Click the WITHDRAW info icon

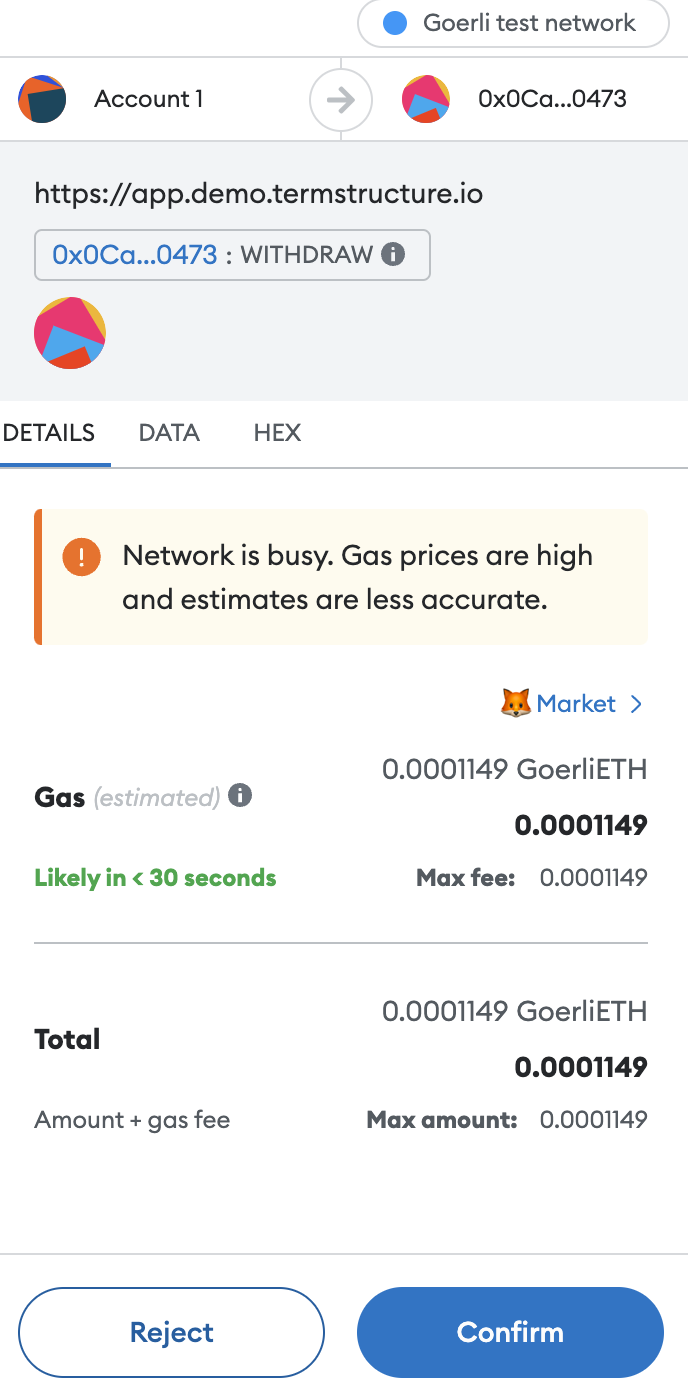394,254
